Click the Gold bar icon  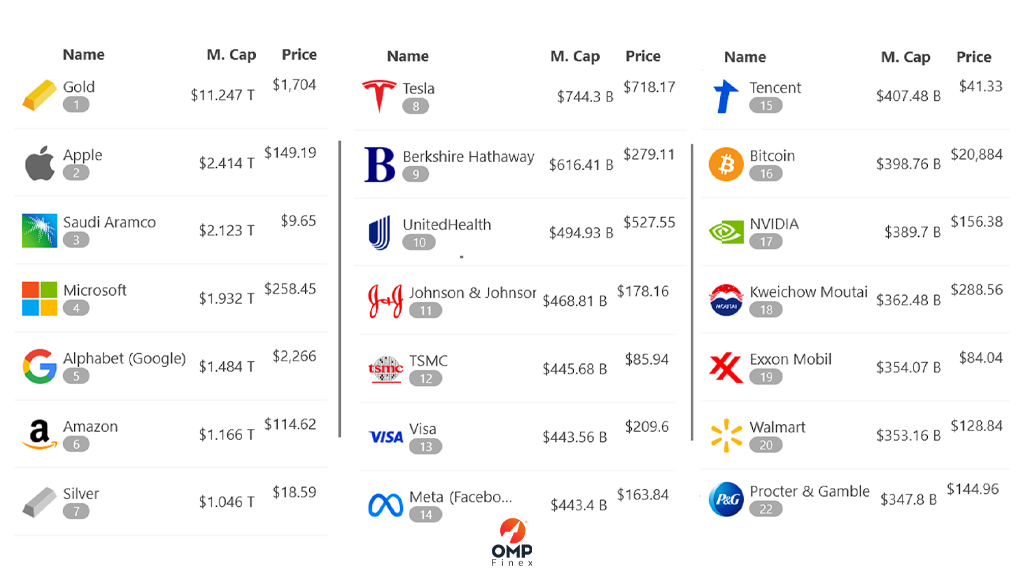point(39,95)
